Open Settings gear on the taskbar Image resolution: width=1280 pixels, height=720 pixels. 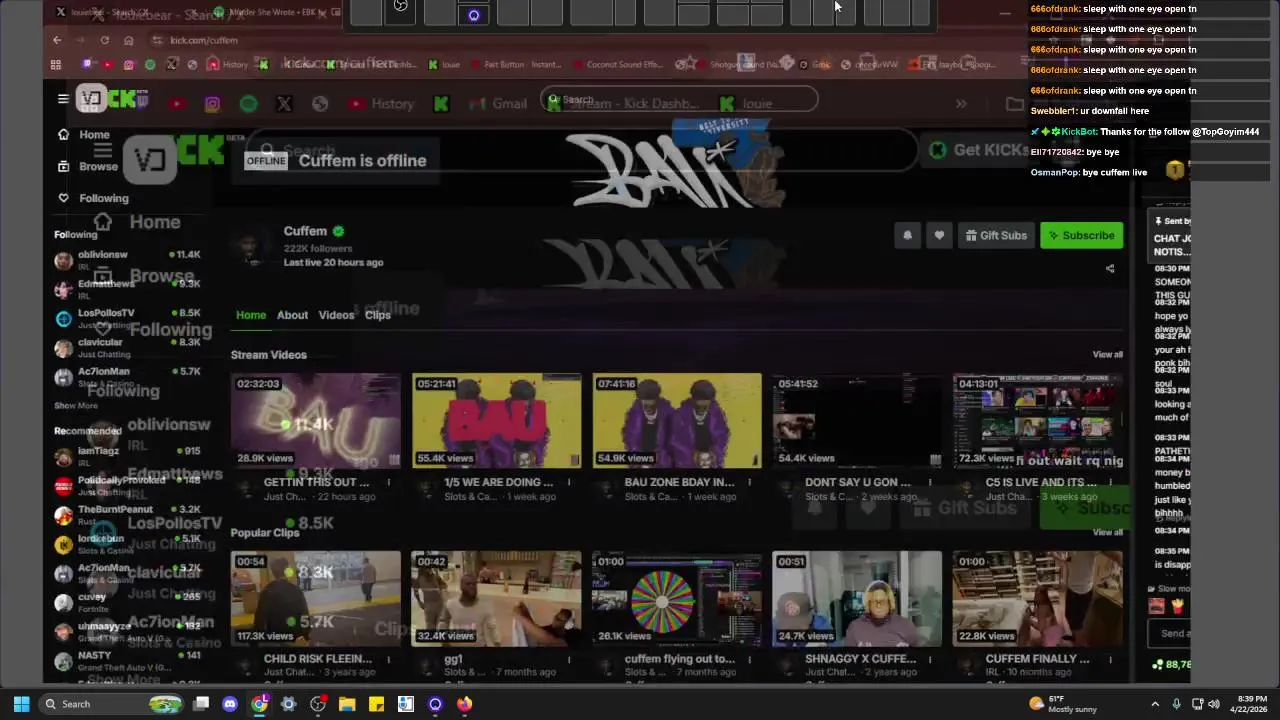click(289, 704)
